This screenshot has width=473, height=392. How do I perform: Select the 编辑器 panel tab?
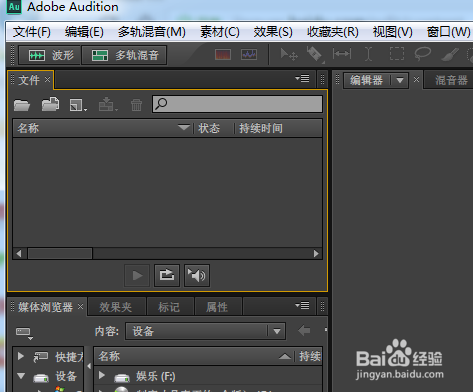[x=366, y=80]
